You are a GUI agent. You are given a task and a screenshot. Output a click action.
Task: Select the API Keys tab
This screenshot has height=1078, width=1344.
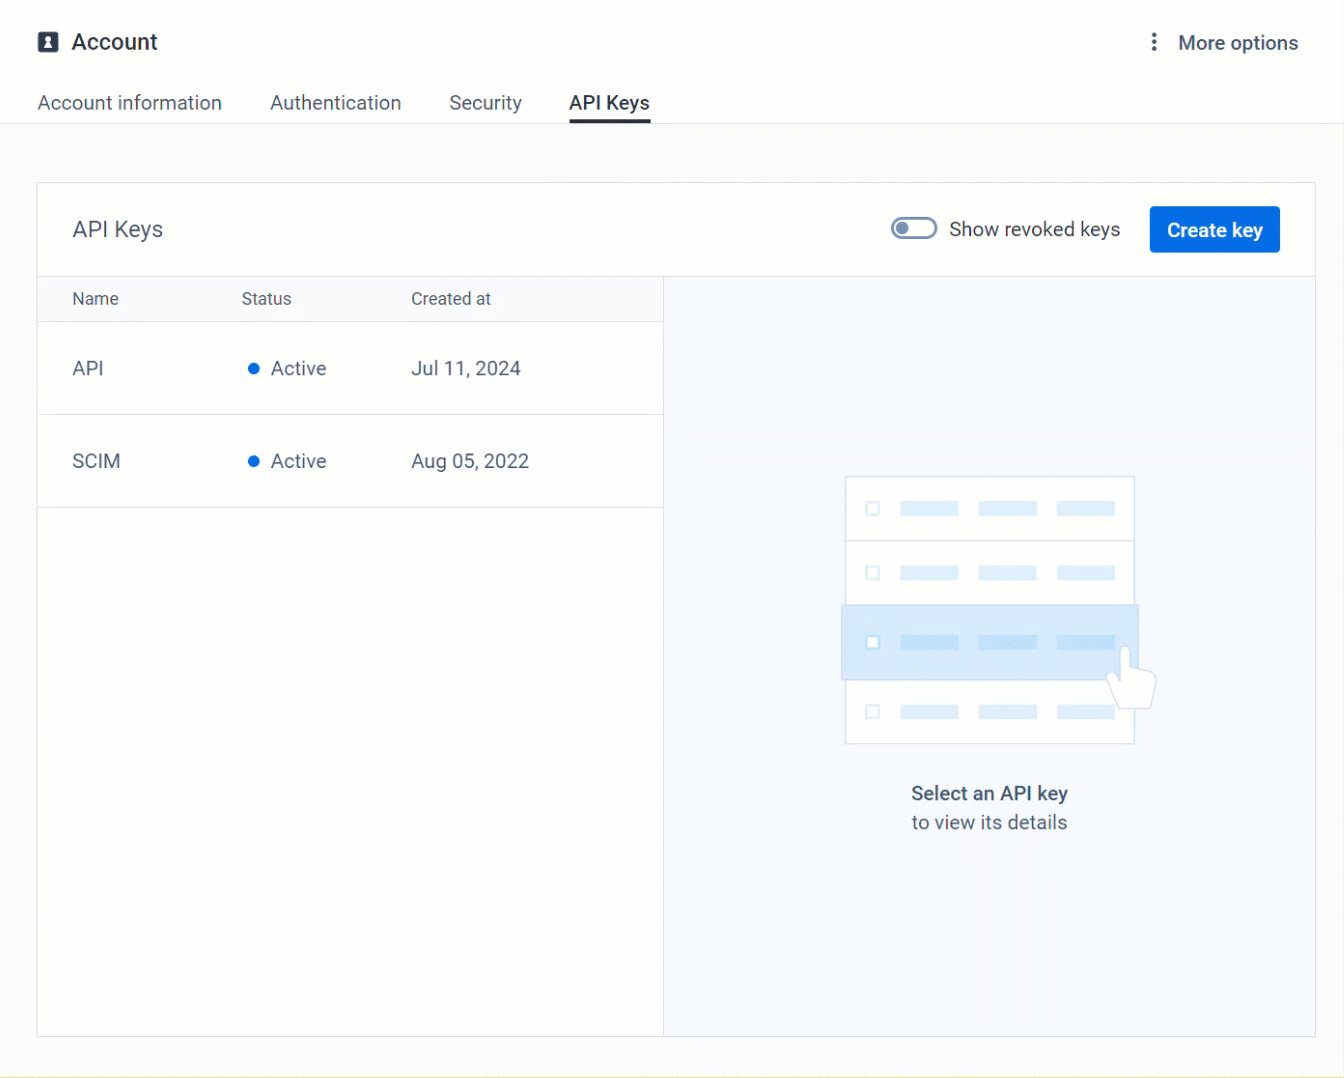(x=609, y=103)
